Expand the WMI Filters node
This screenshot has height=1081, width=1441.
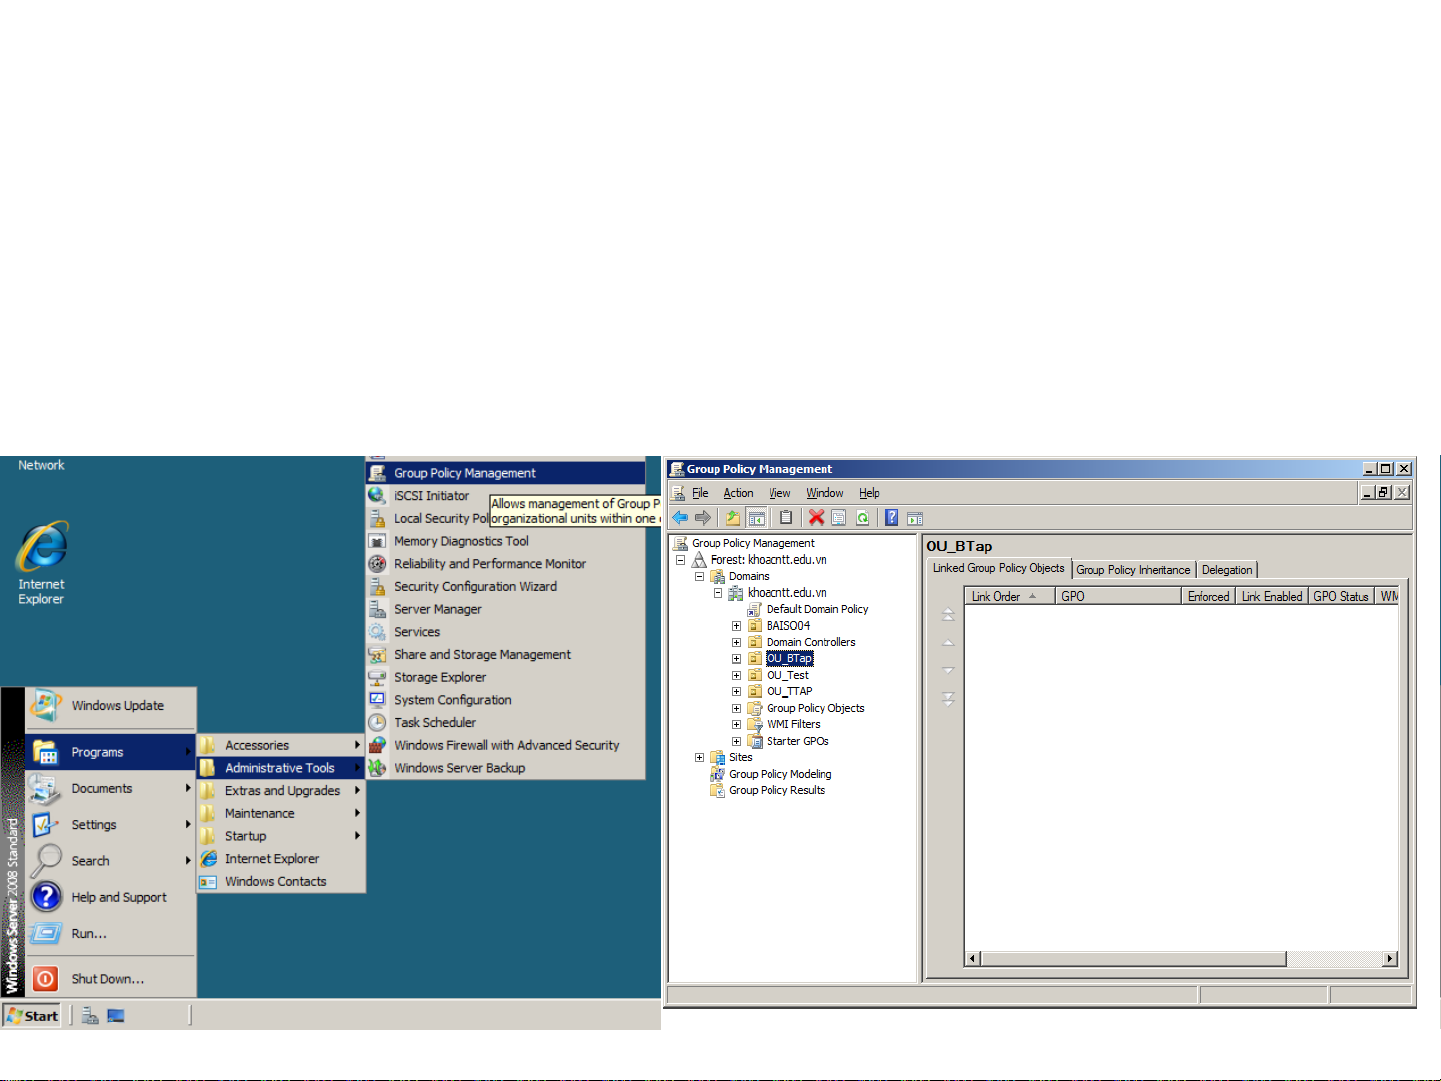pos(736,724)
